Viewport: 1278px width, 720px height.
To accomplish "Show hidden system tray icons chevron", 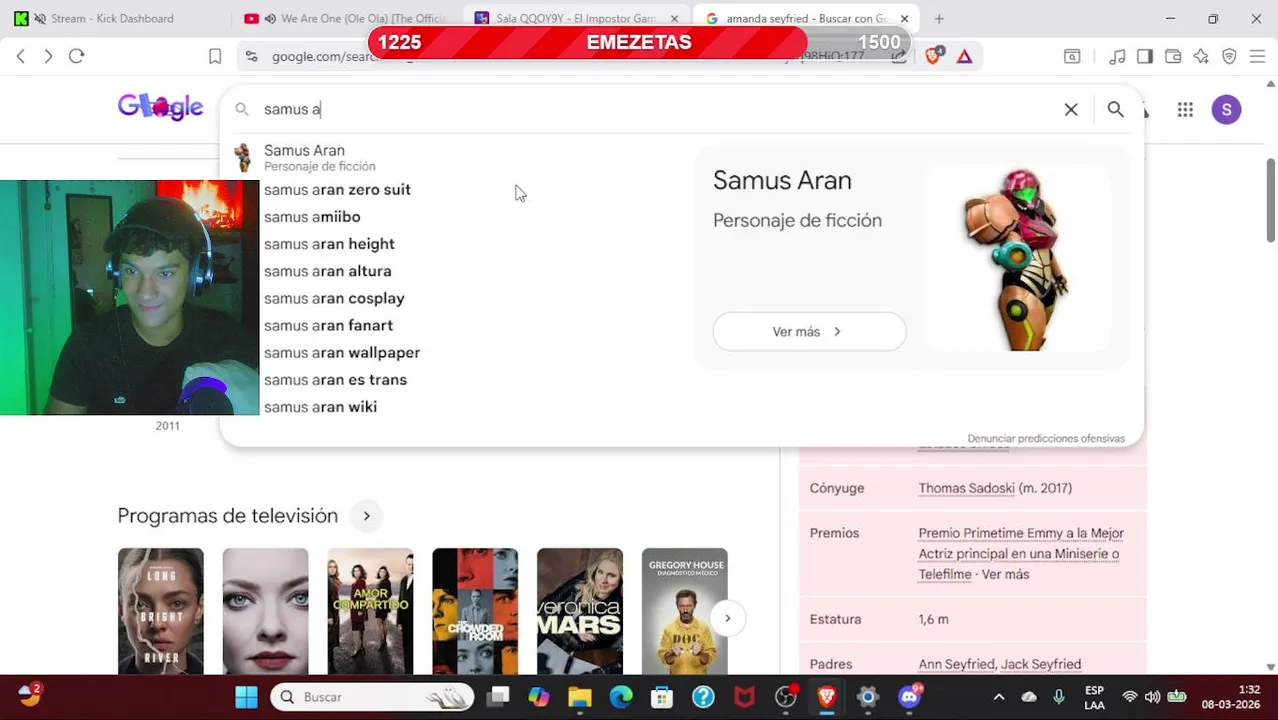I will point(998,697).
